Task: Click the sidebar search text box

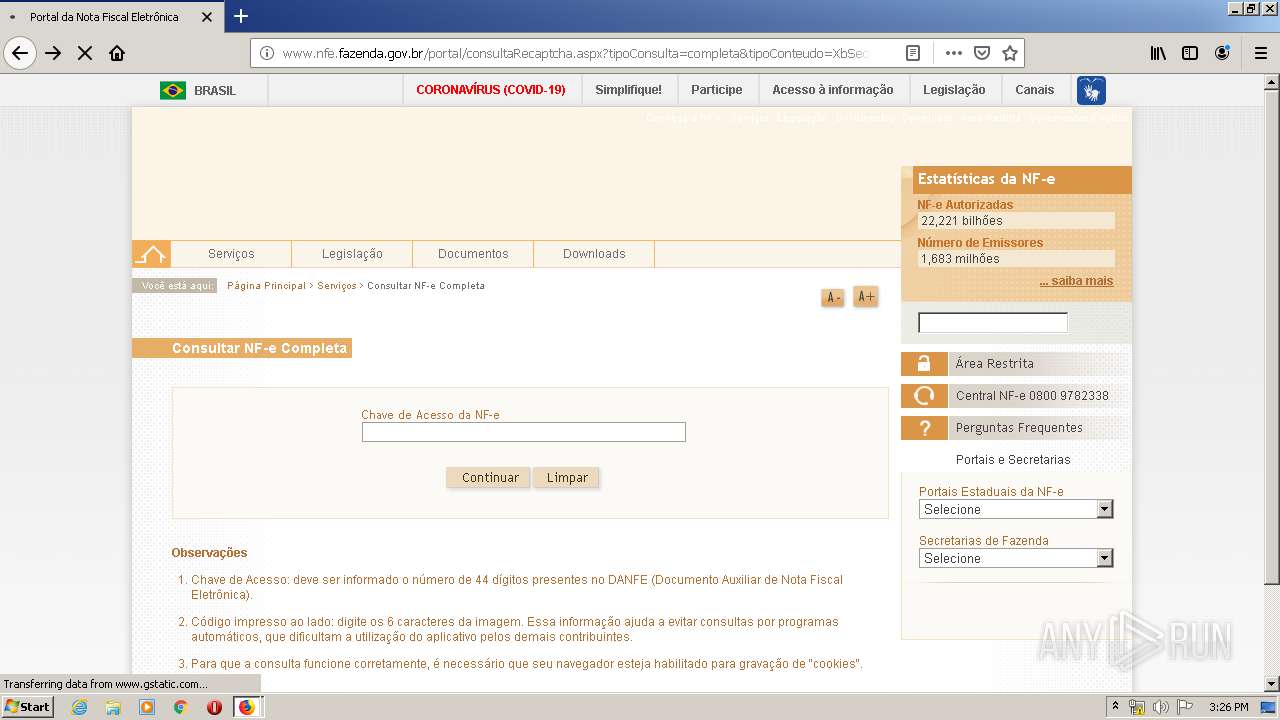Action: point(993,323)
